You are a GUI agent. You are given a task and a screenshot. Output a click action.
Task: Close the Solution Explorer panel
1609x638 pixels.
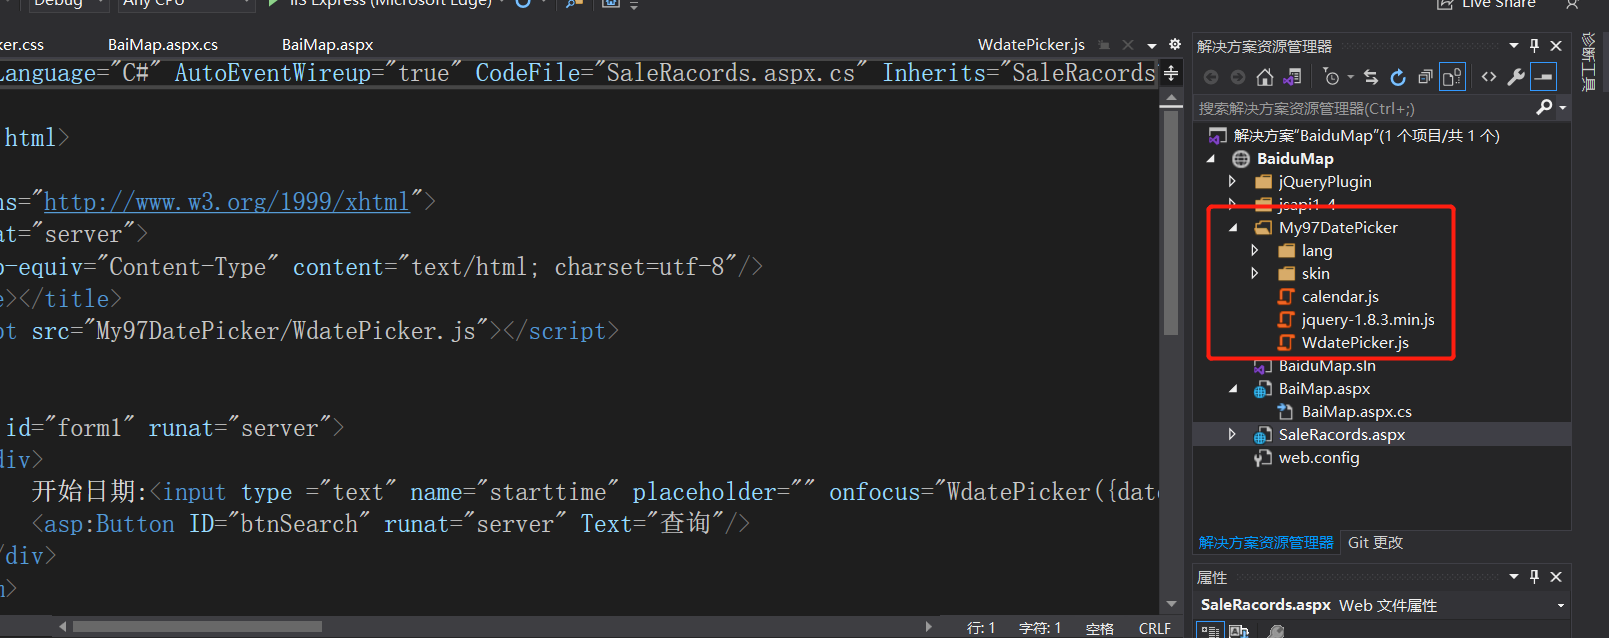[1556, 46]
